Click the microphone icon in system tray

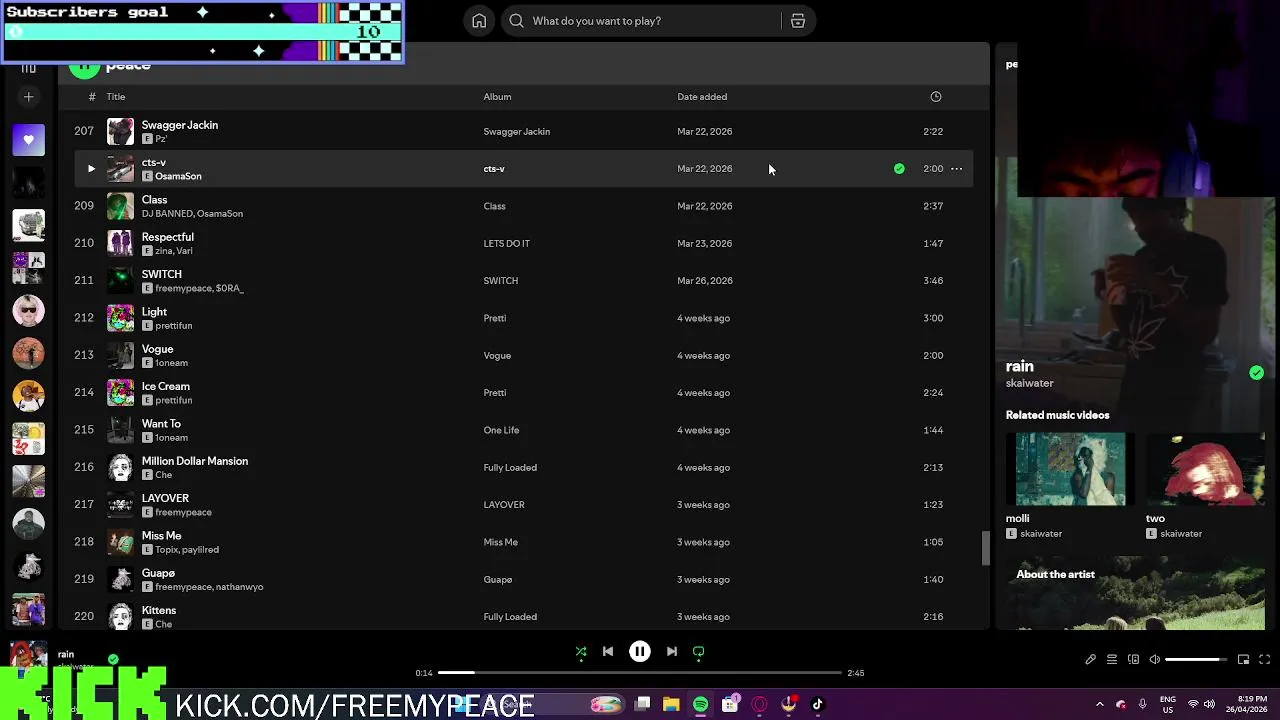click(x=1142, y=704)
